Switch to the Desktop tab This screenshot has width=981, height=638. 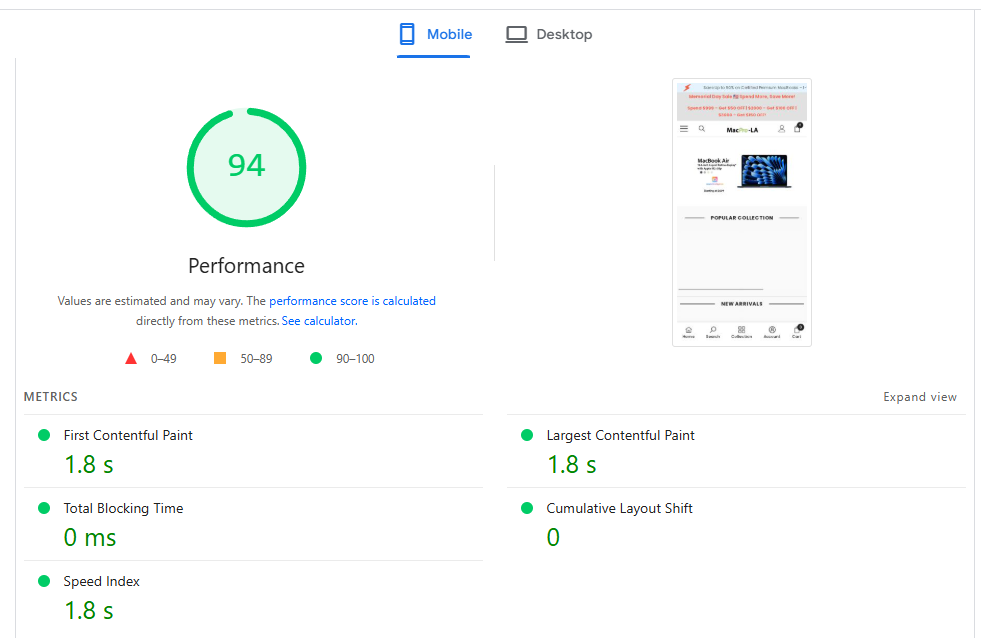point(549,35)
